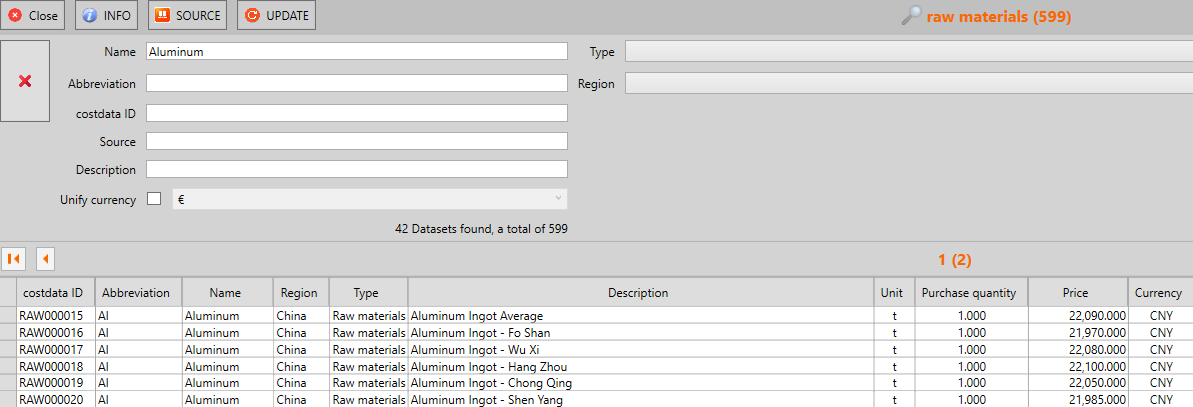Click the SOURCE button
1193x407 pixels.
click(x=187, y=15)
